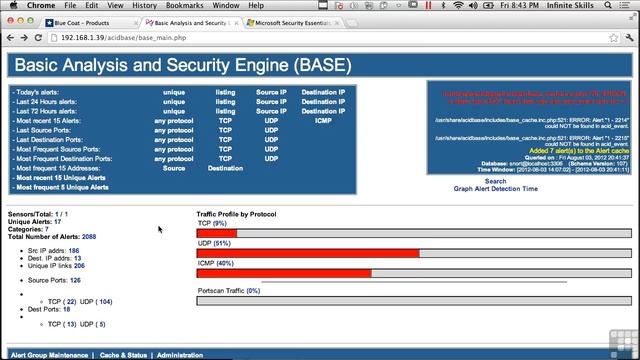Viewport: 640px width, 360px height.
Task: Open the Help menu
Action: tap(256, 5)
